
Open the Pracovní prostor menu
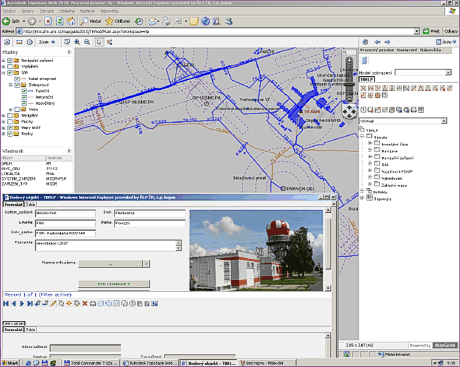tap(377, 50)
